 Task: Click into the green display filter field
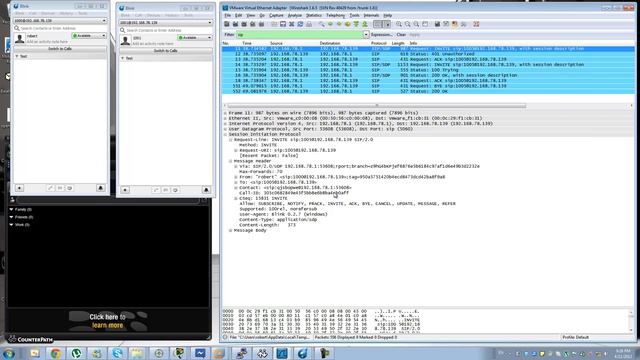click(x=299, y=35)
